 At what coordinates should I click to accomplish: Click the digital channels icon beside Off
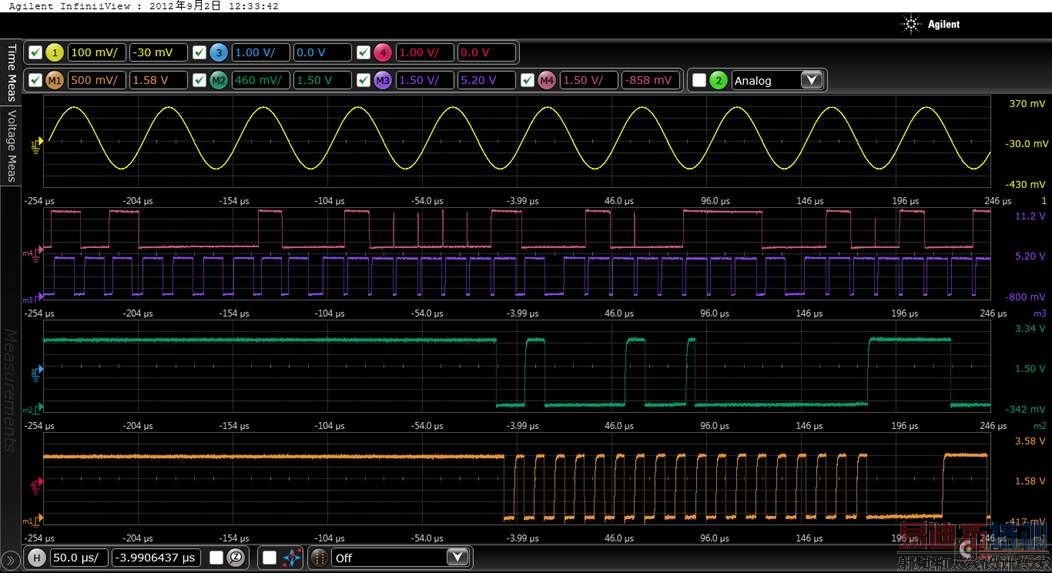coord(319,558)
